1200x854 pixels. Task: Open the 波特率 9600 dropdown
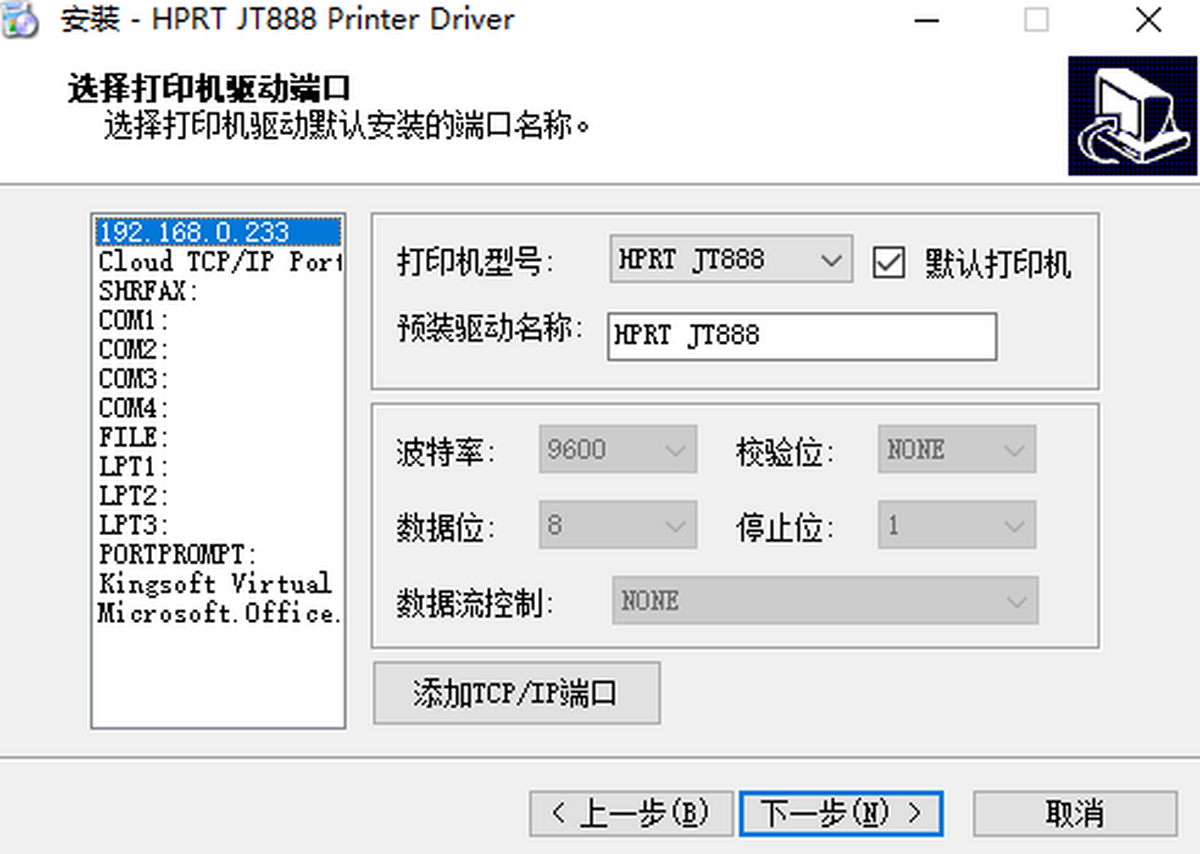[x=618, y=450]
